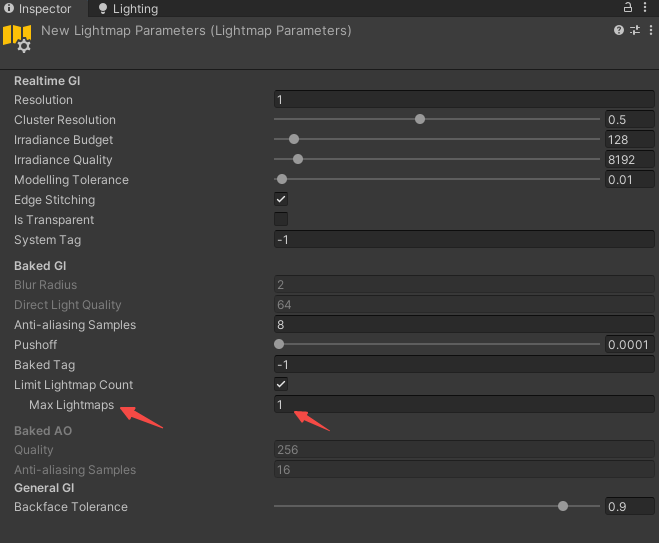Viewport: 659px width, 543px height.
Task: Click the Backface Tolerance value field 0.9
Action: coord(630,506)
